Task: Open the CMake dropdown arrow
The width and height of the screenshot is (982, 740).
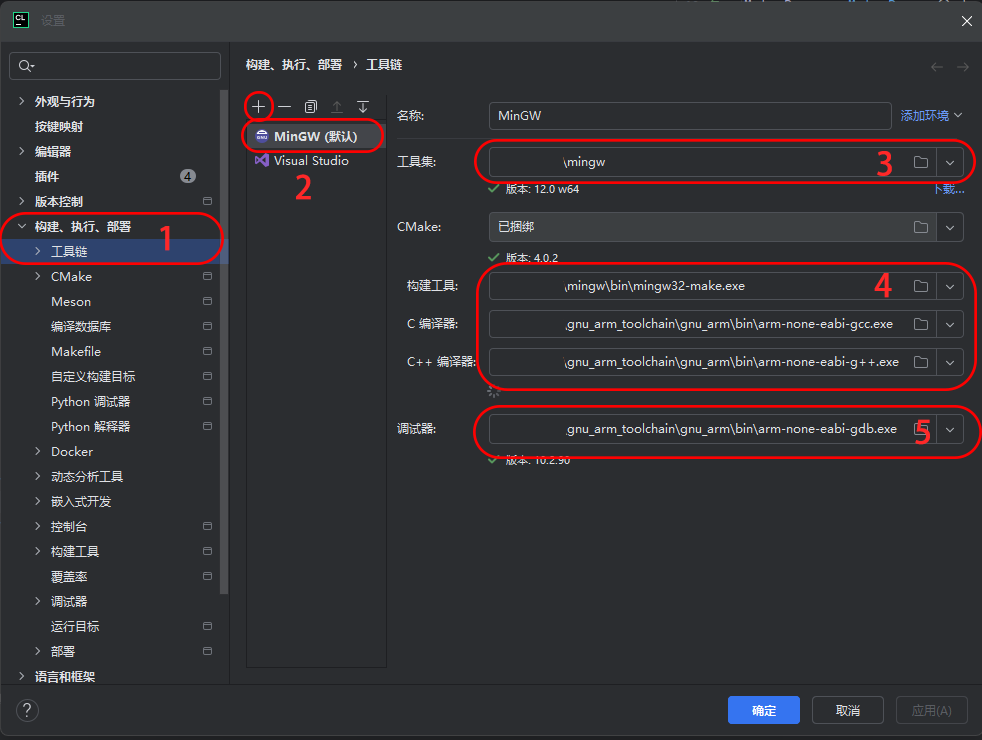Action: [x=950, y=227]
